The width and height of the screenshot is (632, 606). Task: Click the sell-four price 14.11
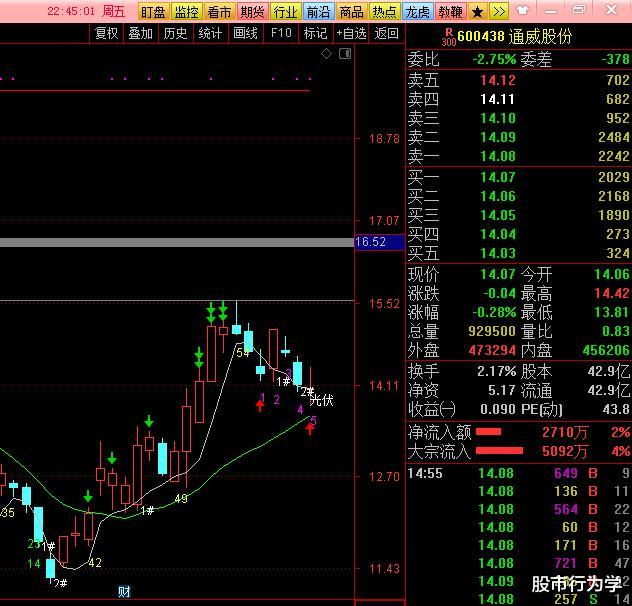tap(498, 99)
